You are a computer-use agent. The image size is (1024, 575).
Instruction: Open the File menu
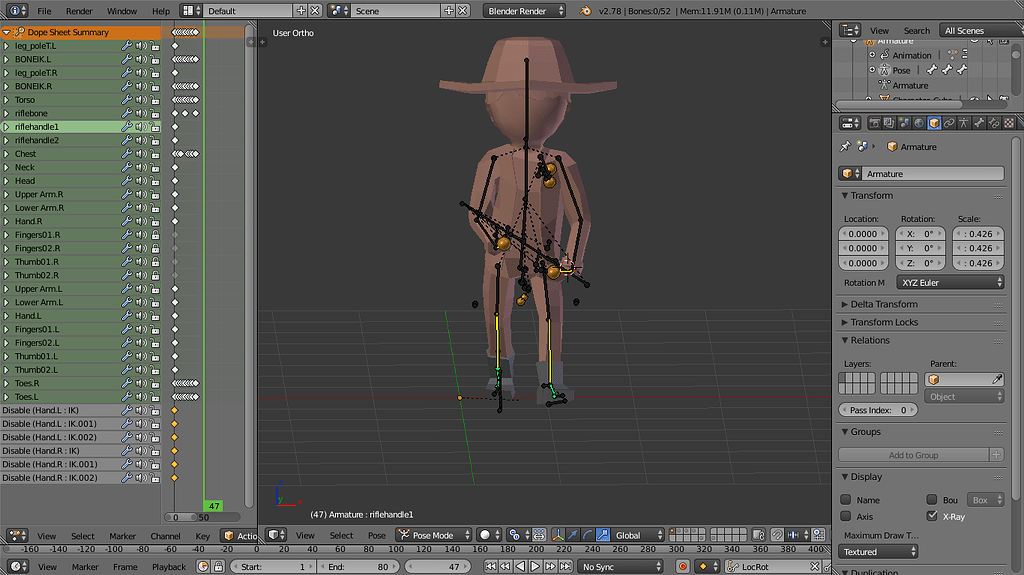44,10
